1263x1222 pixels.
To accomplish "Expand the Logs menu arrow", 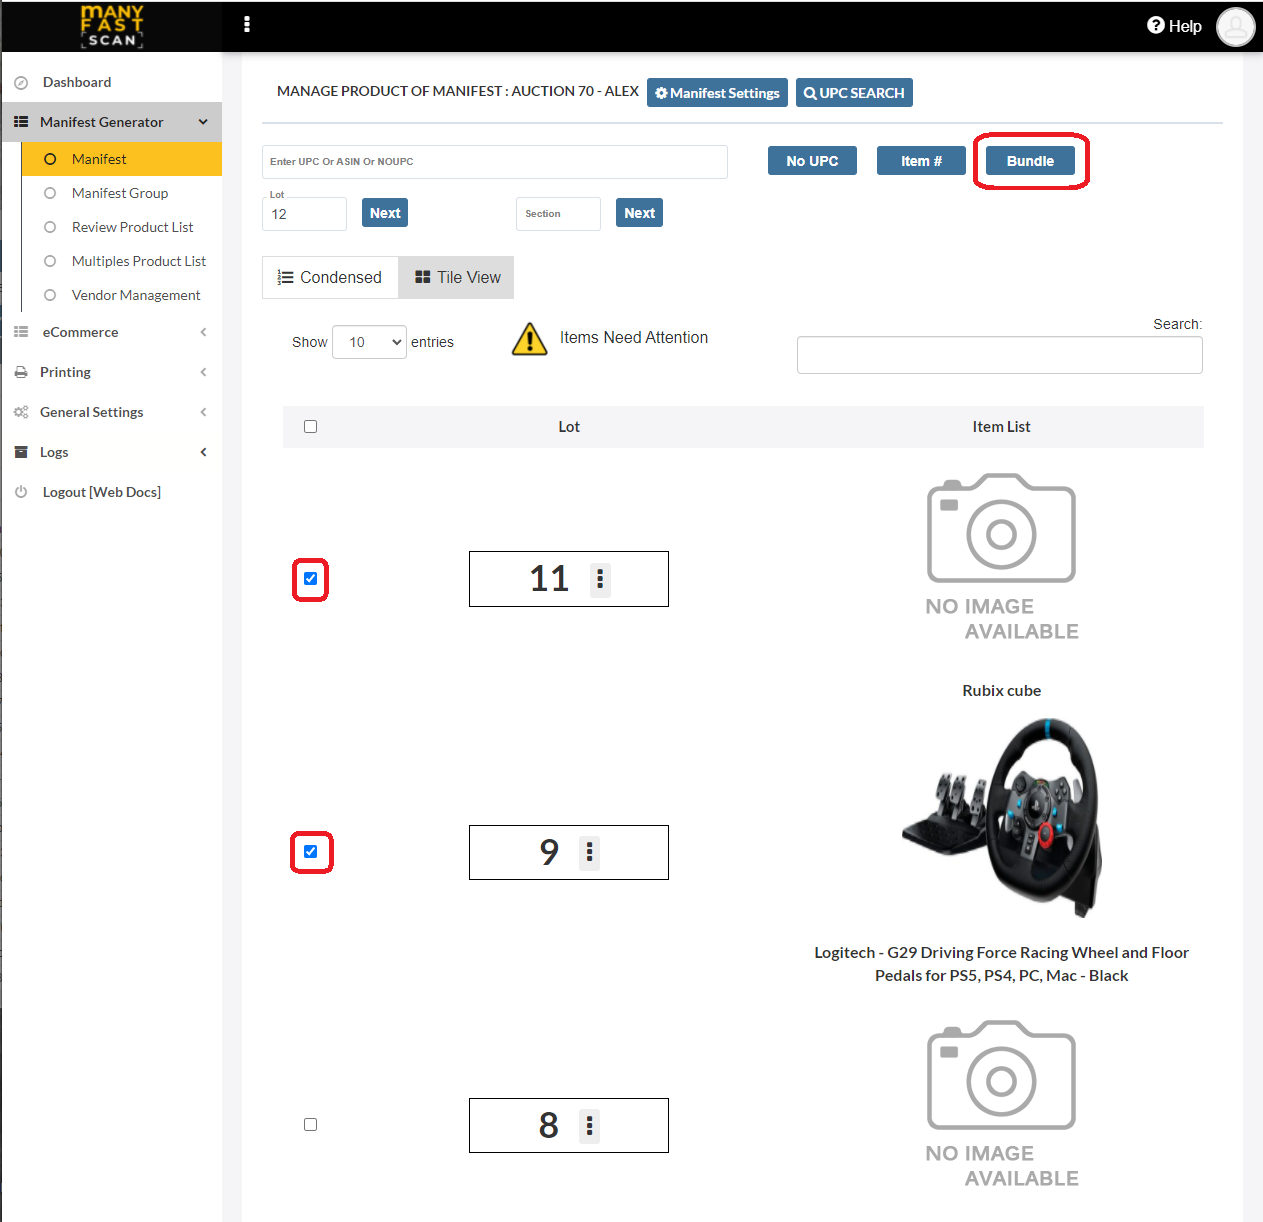I will pyautogui.click(x=203, y=452).
